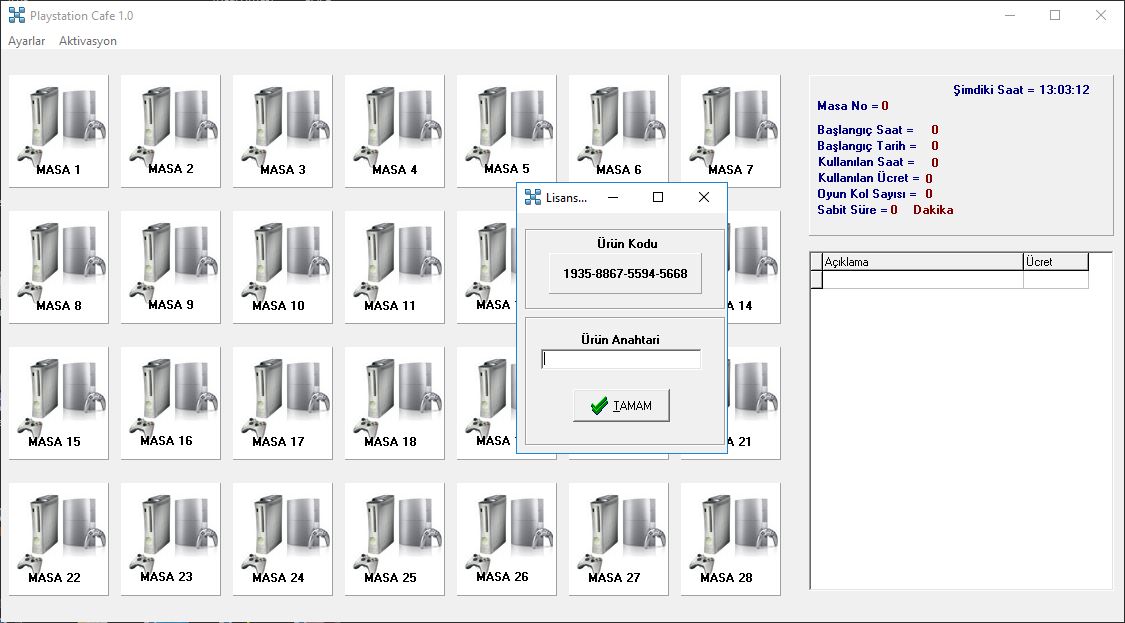Select the MASA 10 console table

(283, 267)
